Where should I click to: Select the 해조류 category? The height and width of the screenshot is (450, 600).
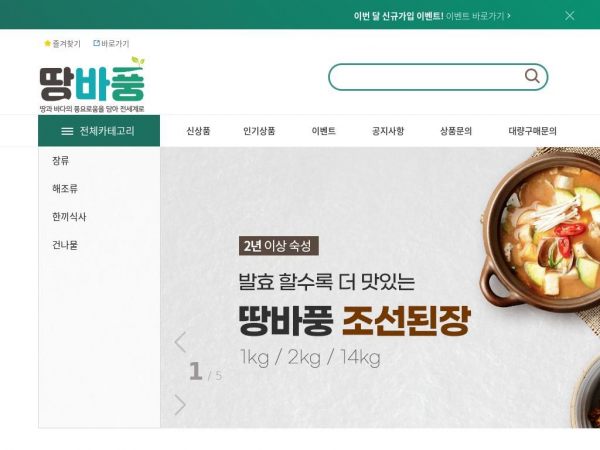click(x=65, y=189)
